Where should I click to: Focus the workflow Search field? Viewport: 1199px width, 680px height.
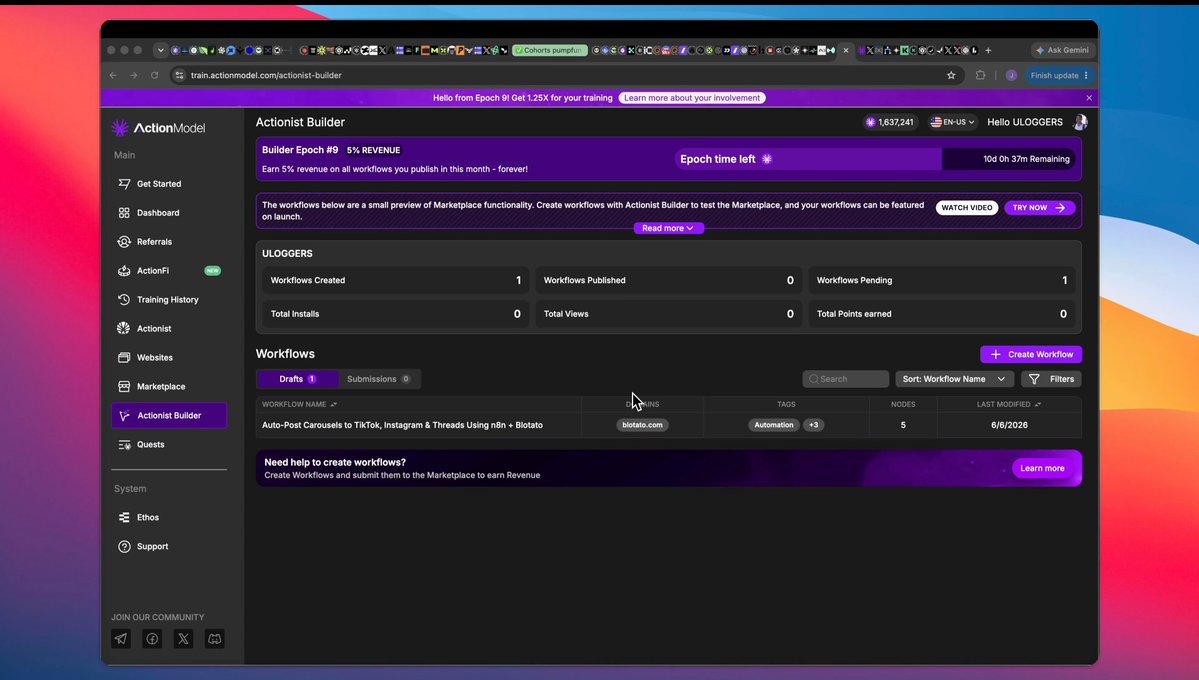[846, 379]
